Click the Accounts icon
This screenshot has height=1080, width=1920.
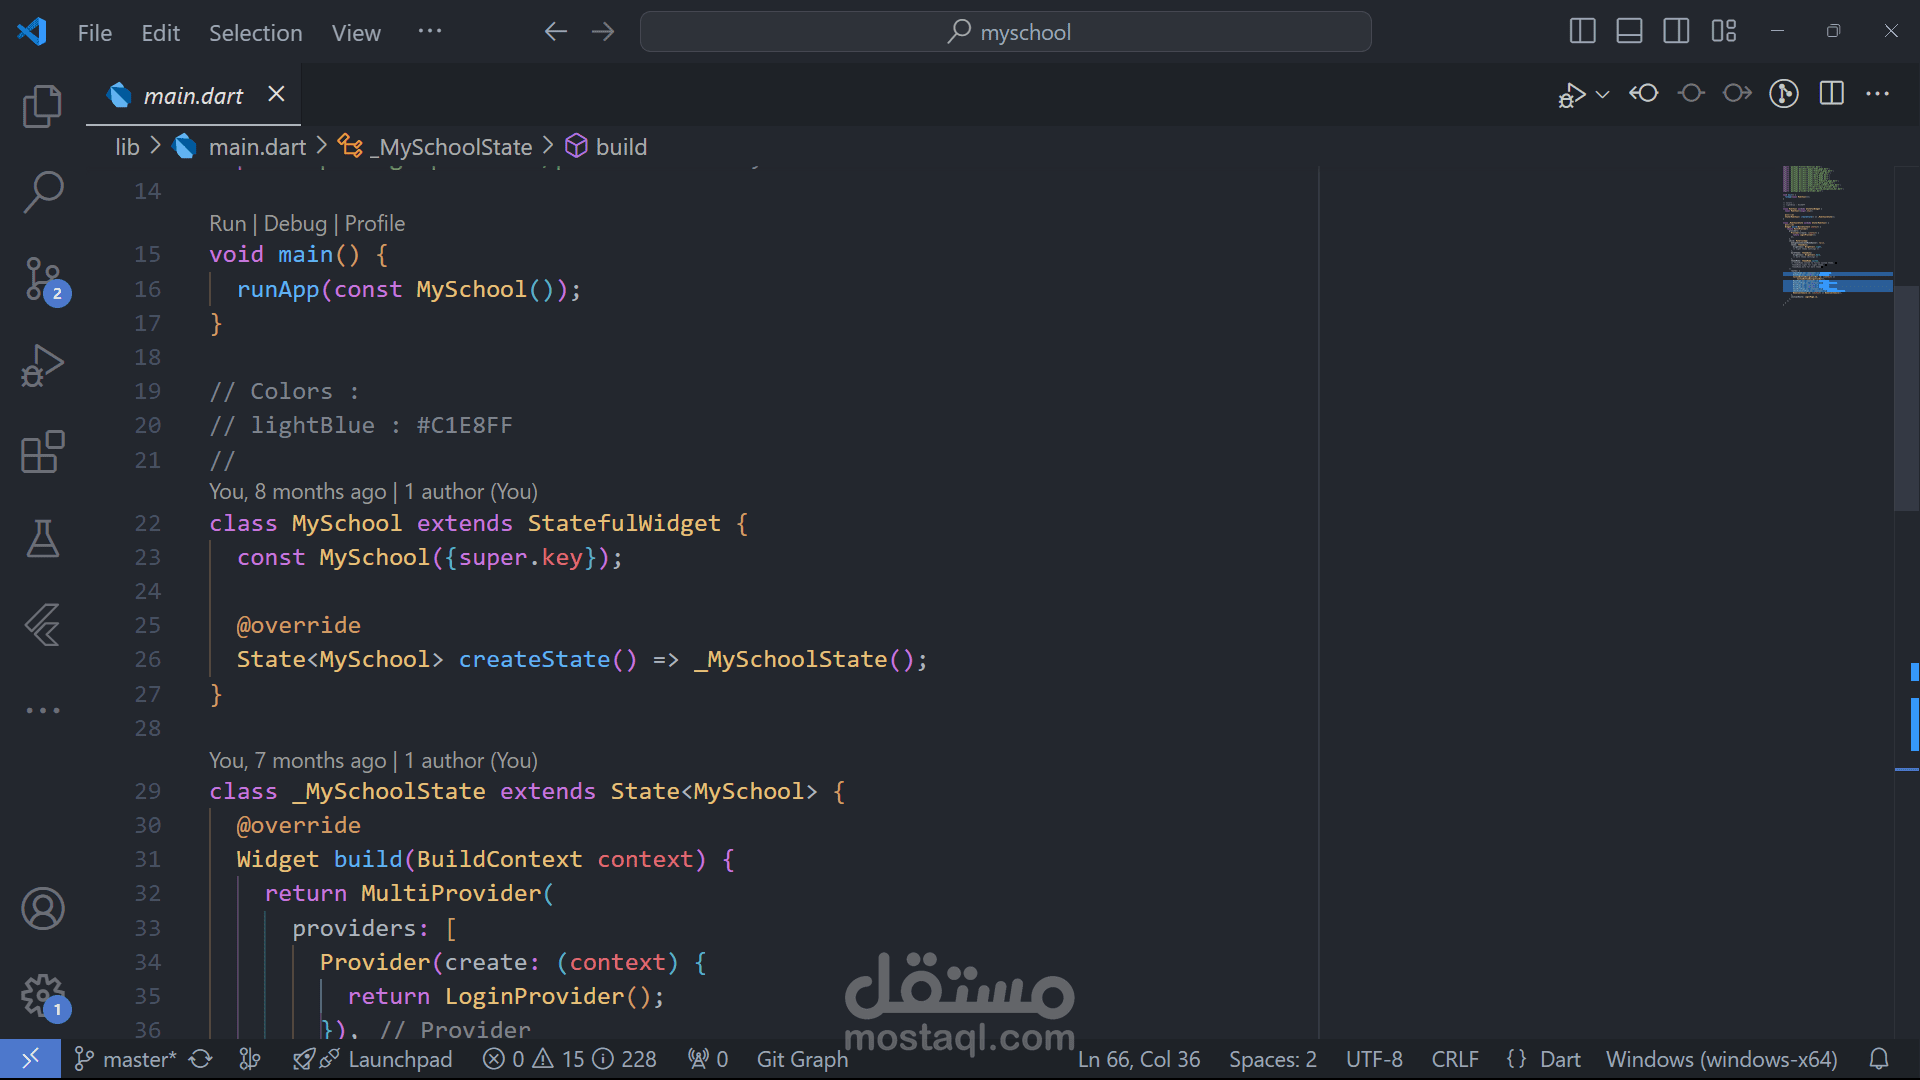pos(42,908)
